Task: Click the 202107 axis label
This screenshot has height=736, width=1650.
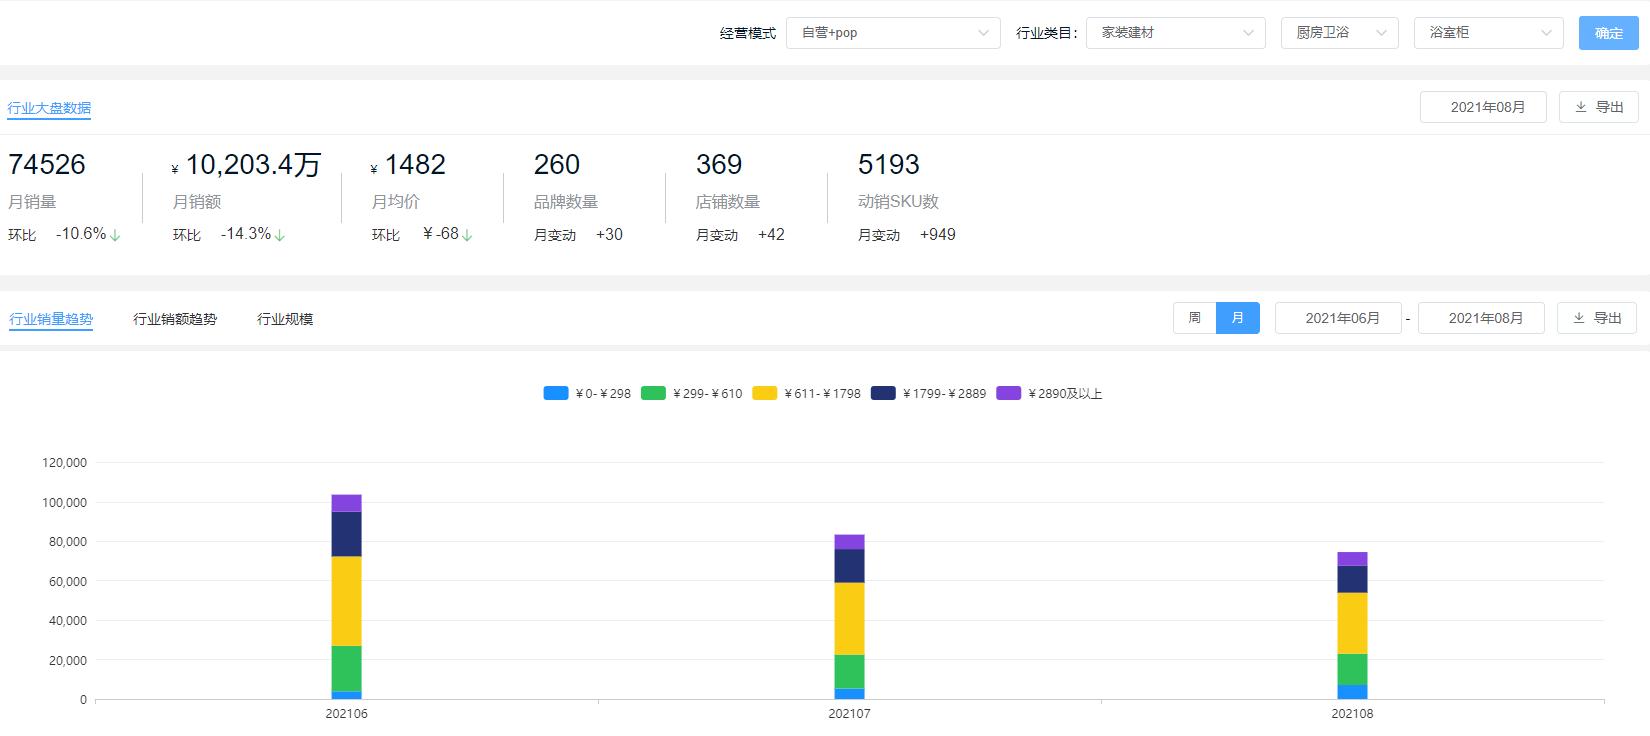Action: tap(849, 714)
